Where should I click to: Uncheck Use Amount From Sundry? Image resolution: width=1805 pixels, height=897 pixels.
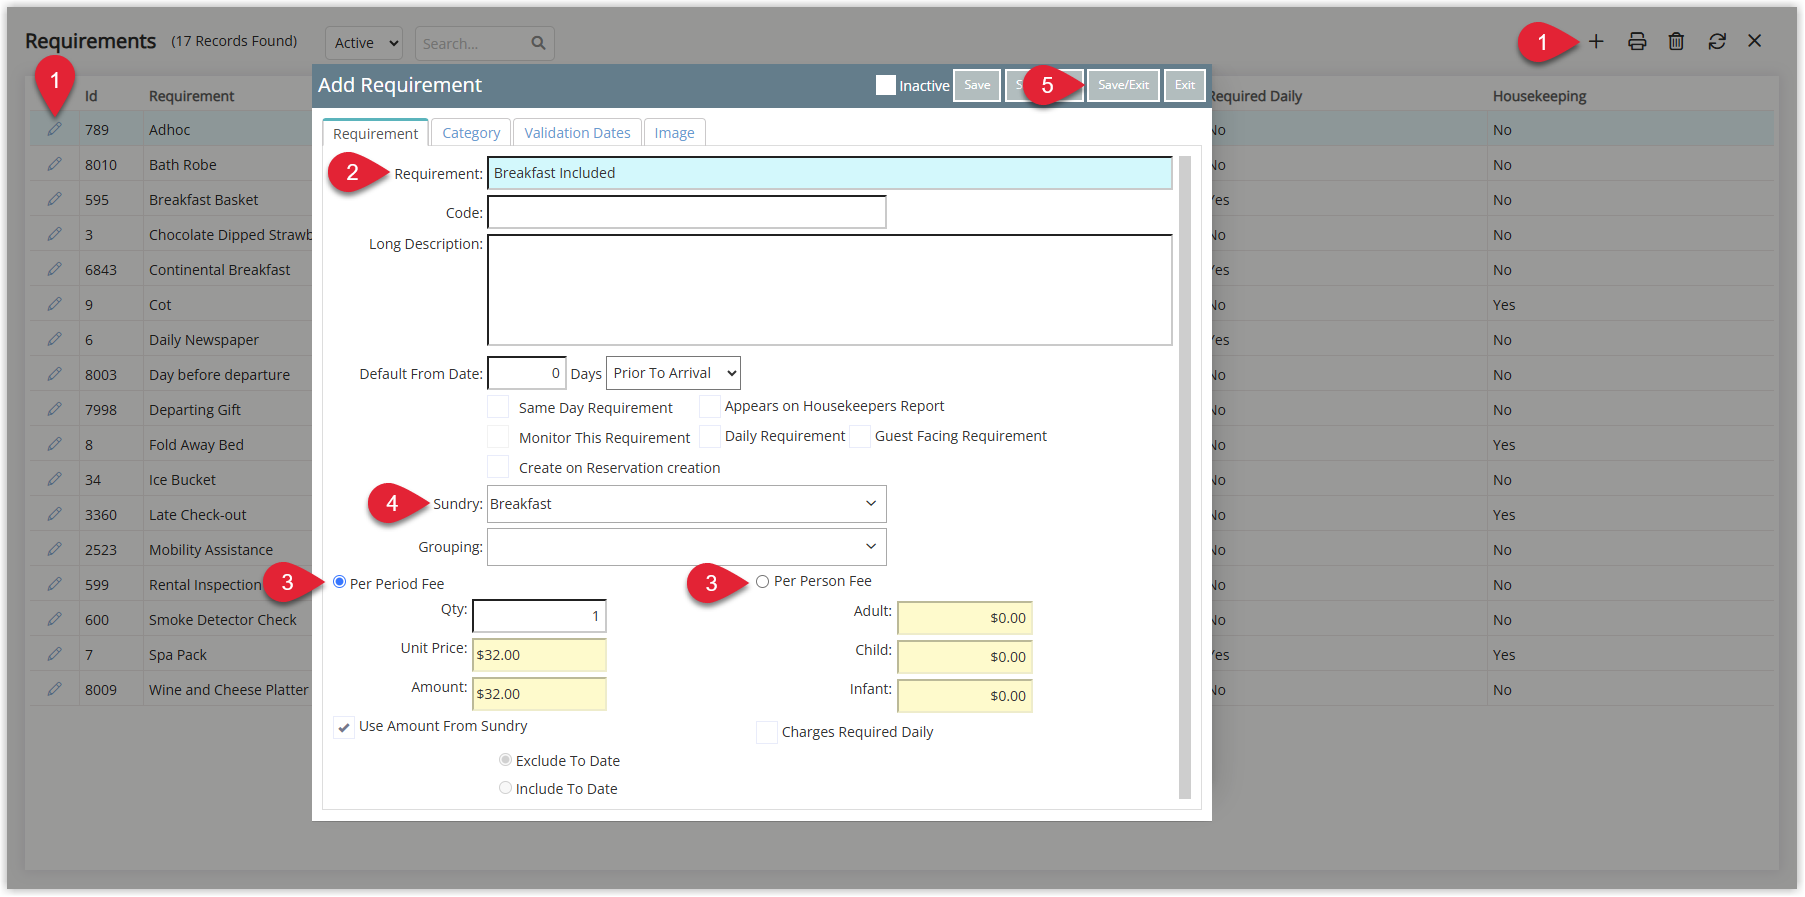[344, 727]
